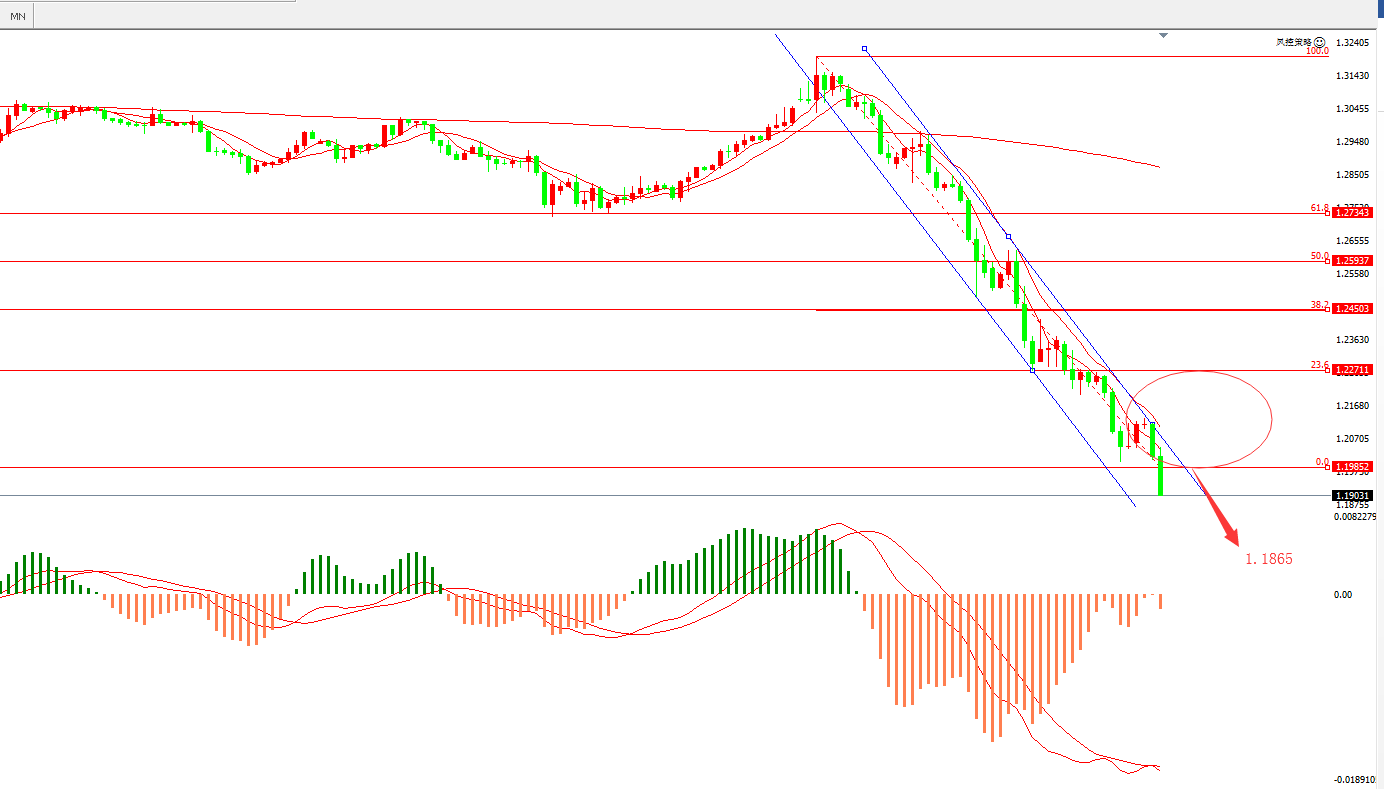
Task: Click the 1.25937 Fibonacci price label
Action: coord(1351,261)
